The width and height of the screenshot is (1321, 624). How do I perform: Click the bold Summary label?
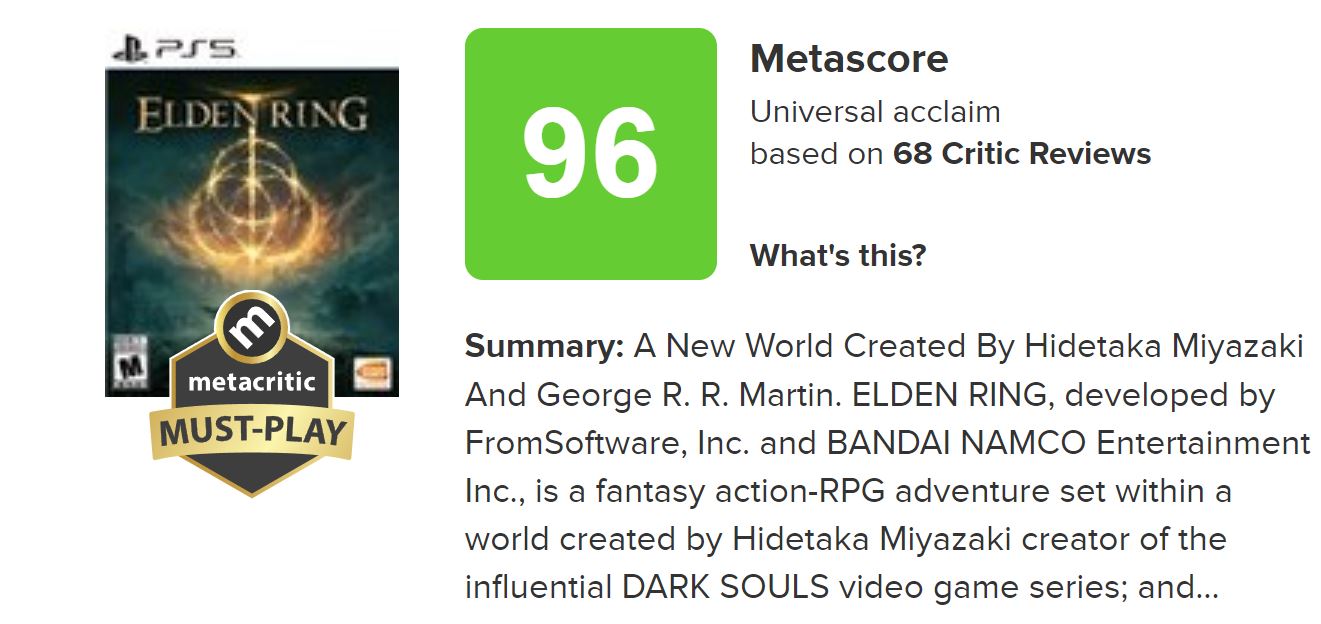(545, 347)
